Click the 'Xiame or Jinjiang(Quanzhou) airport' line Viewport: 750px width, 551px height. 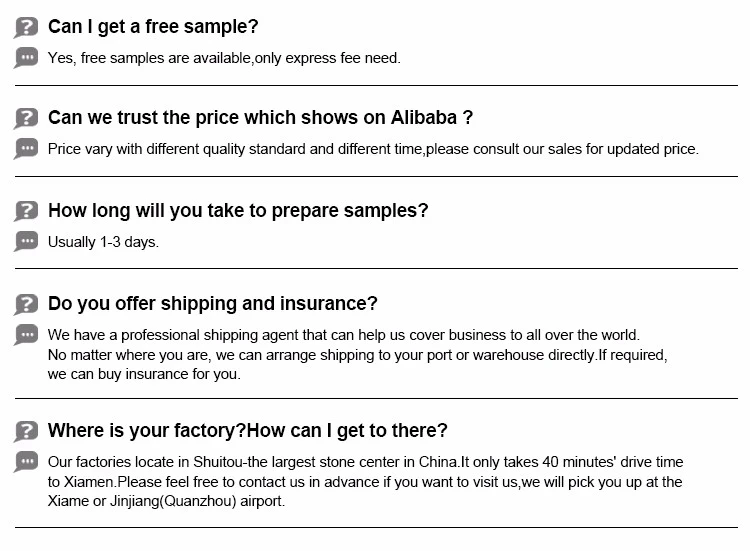pyautogui.click(x=166, y=501)
